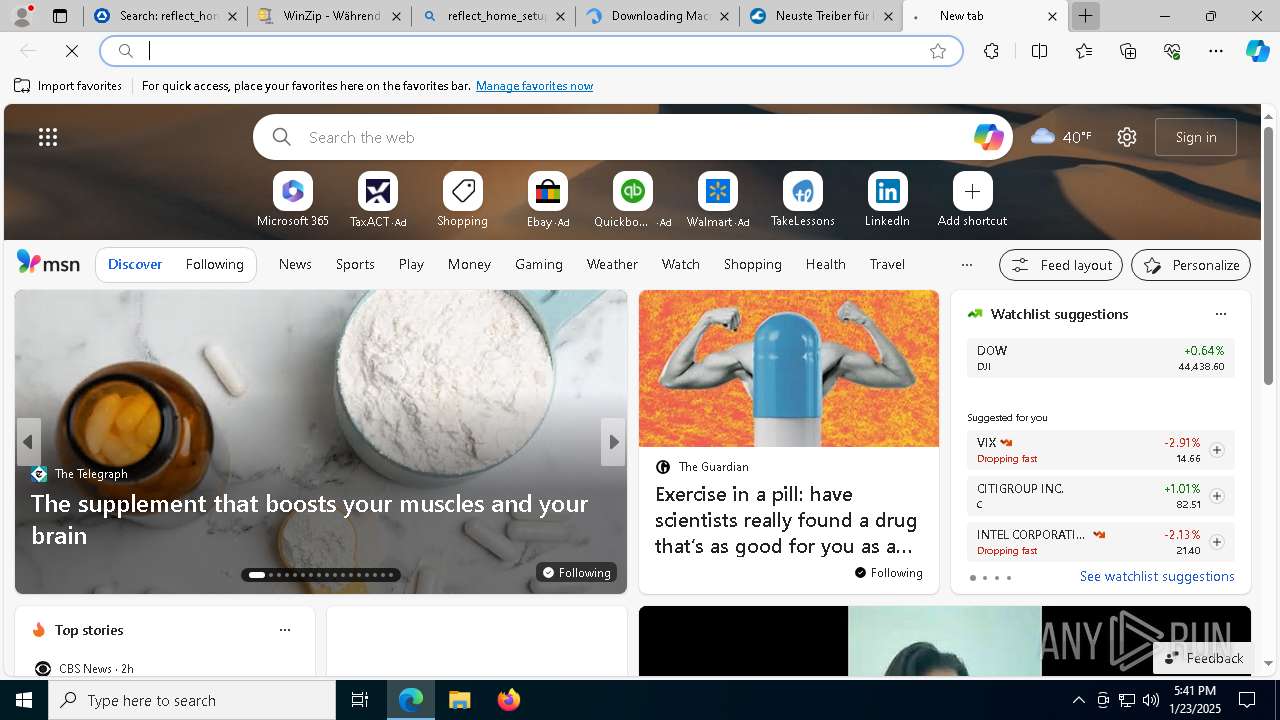Open Feedback button
This screenshot has width=1280, height=720.
(x=1203, y=658)
